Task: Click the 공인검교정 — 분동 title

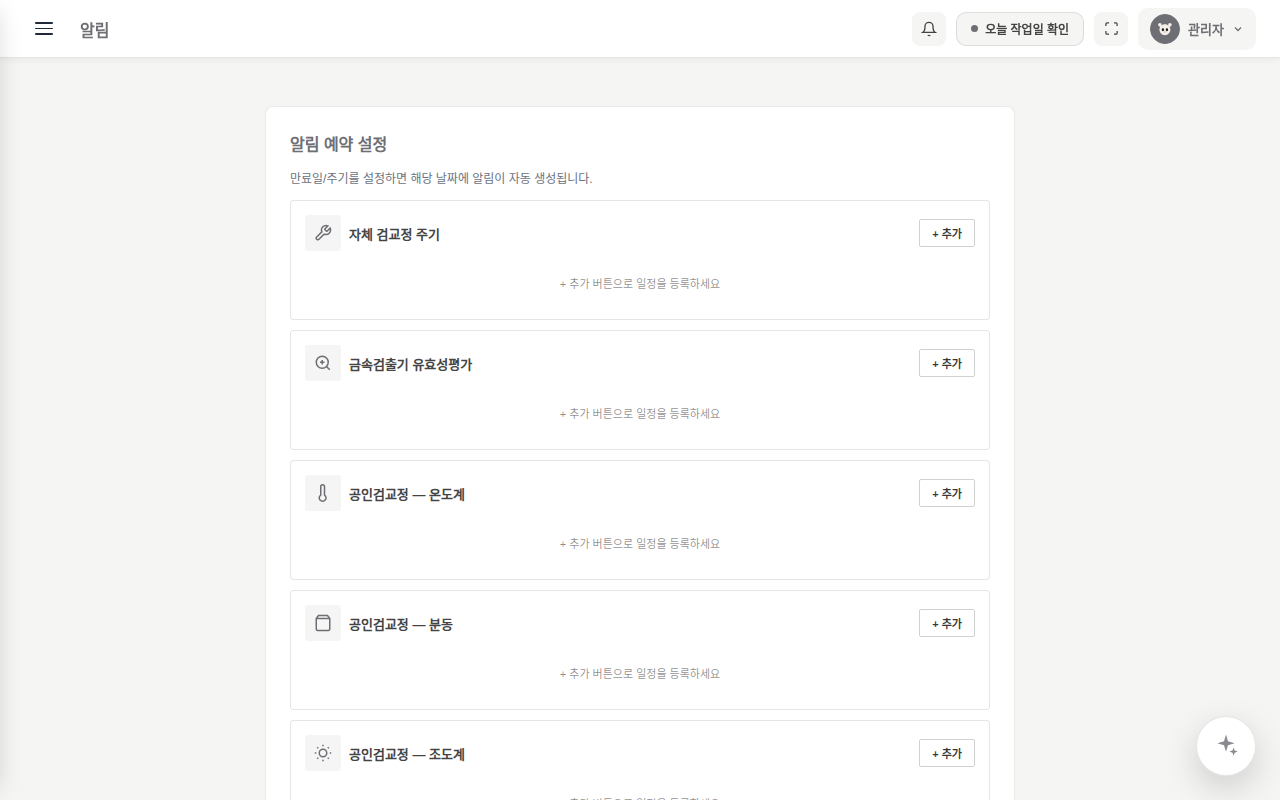Action: point(401,625)
